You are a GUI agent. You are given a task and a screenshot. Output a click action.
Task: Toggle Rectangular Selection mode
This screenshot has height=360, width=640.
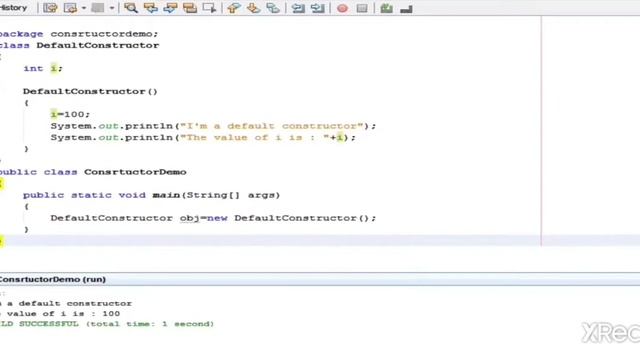209,8
